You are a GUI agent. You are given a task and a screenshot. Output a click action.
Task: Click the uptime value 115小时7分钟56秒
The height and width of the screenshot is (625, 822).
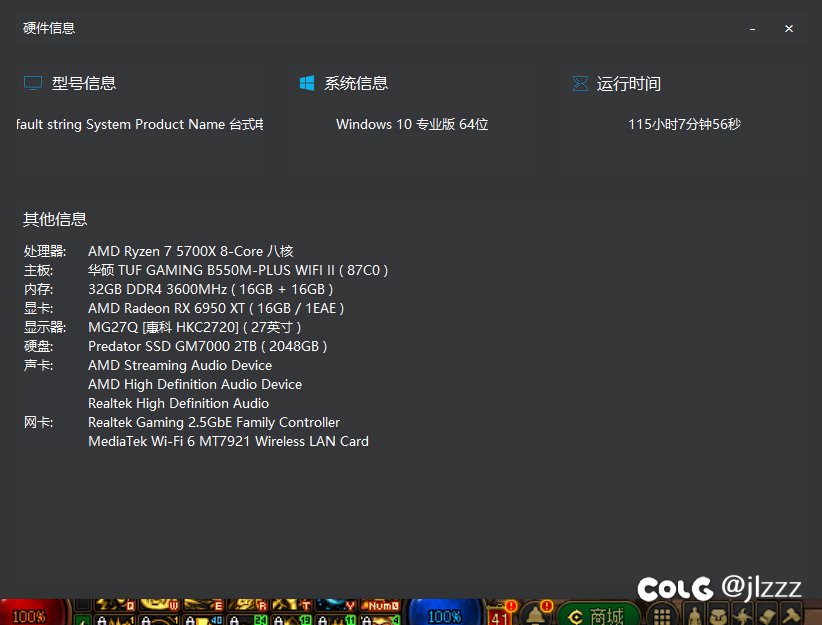(x=684, y=124)
